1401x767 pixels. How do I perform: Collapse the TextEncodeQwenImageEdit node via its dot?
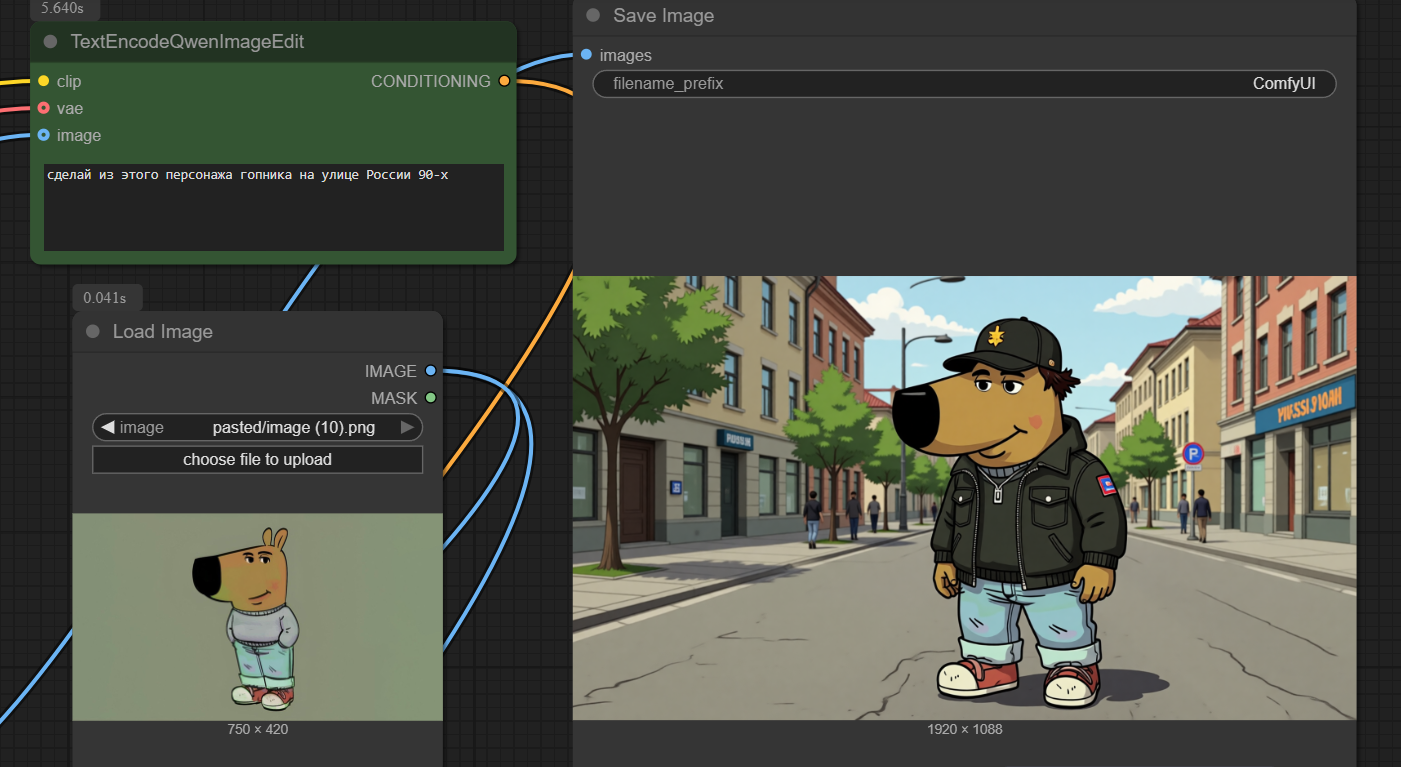(x=51, y=42)
